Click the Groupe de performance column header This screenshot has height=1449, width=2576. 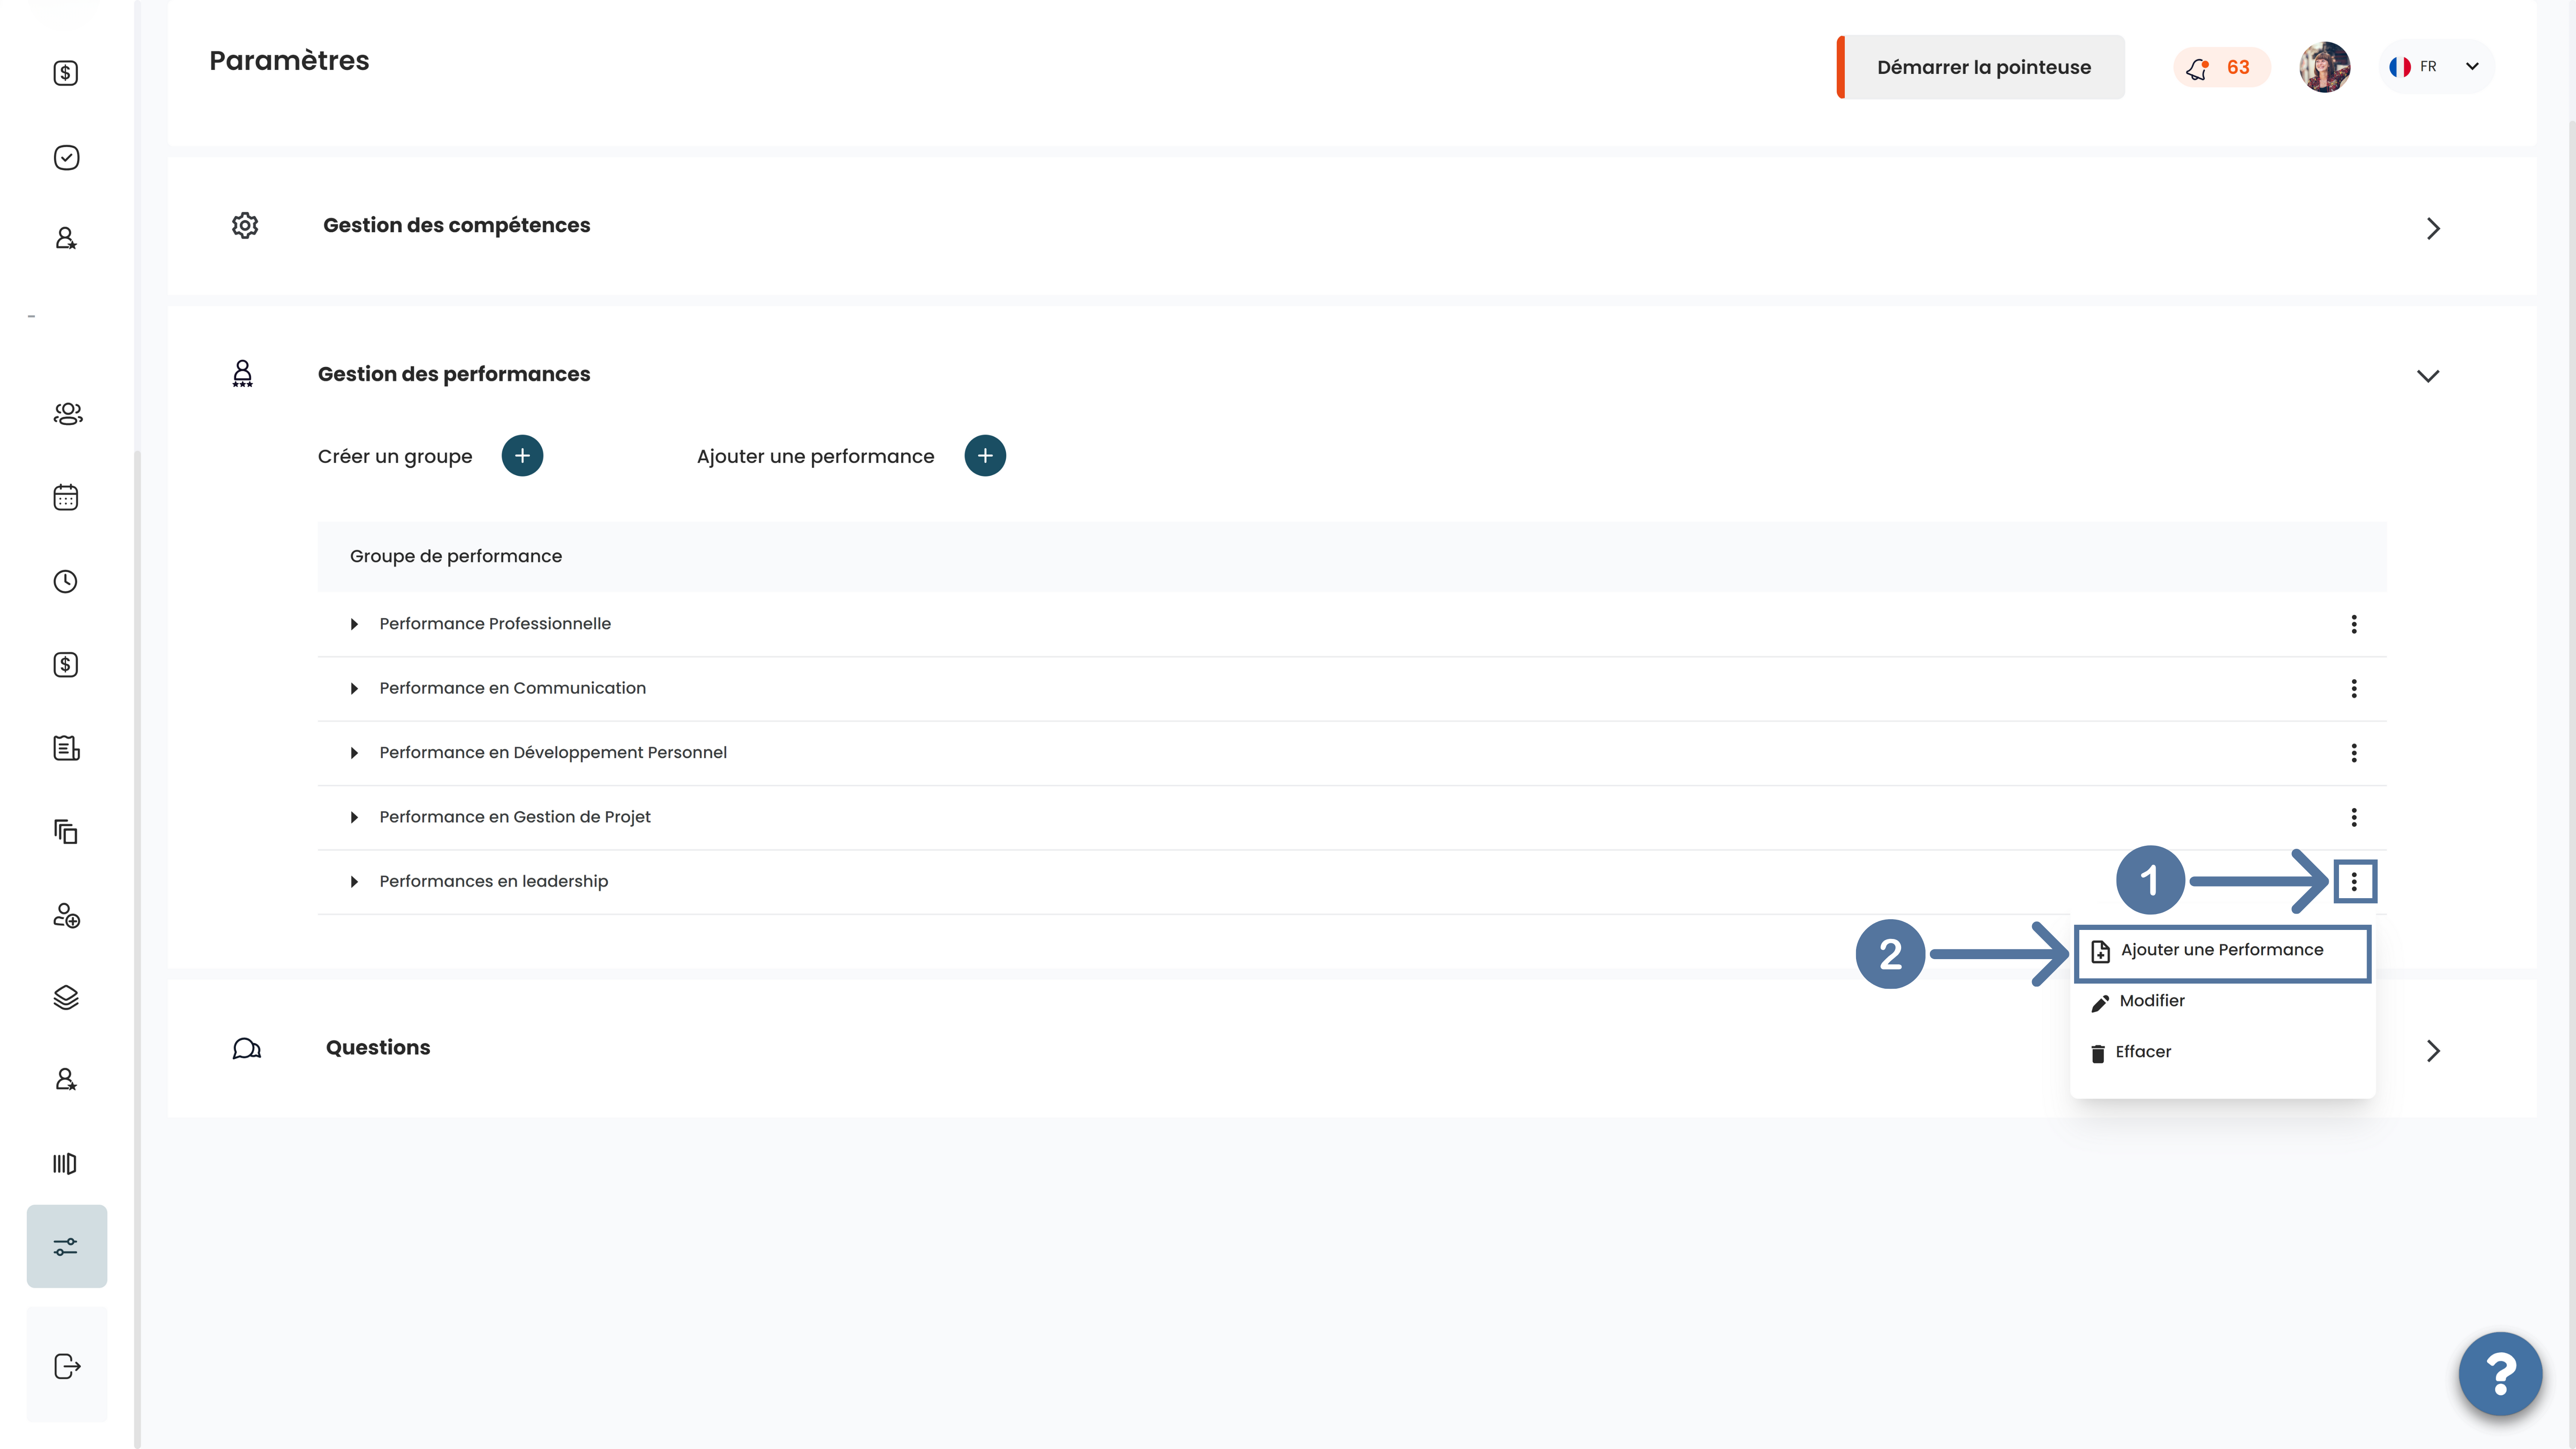456,556
